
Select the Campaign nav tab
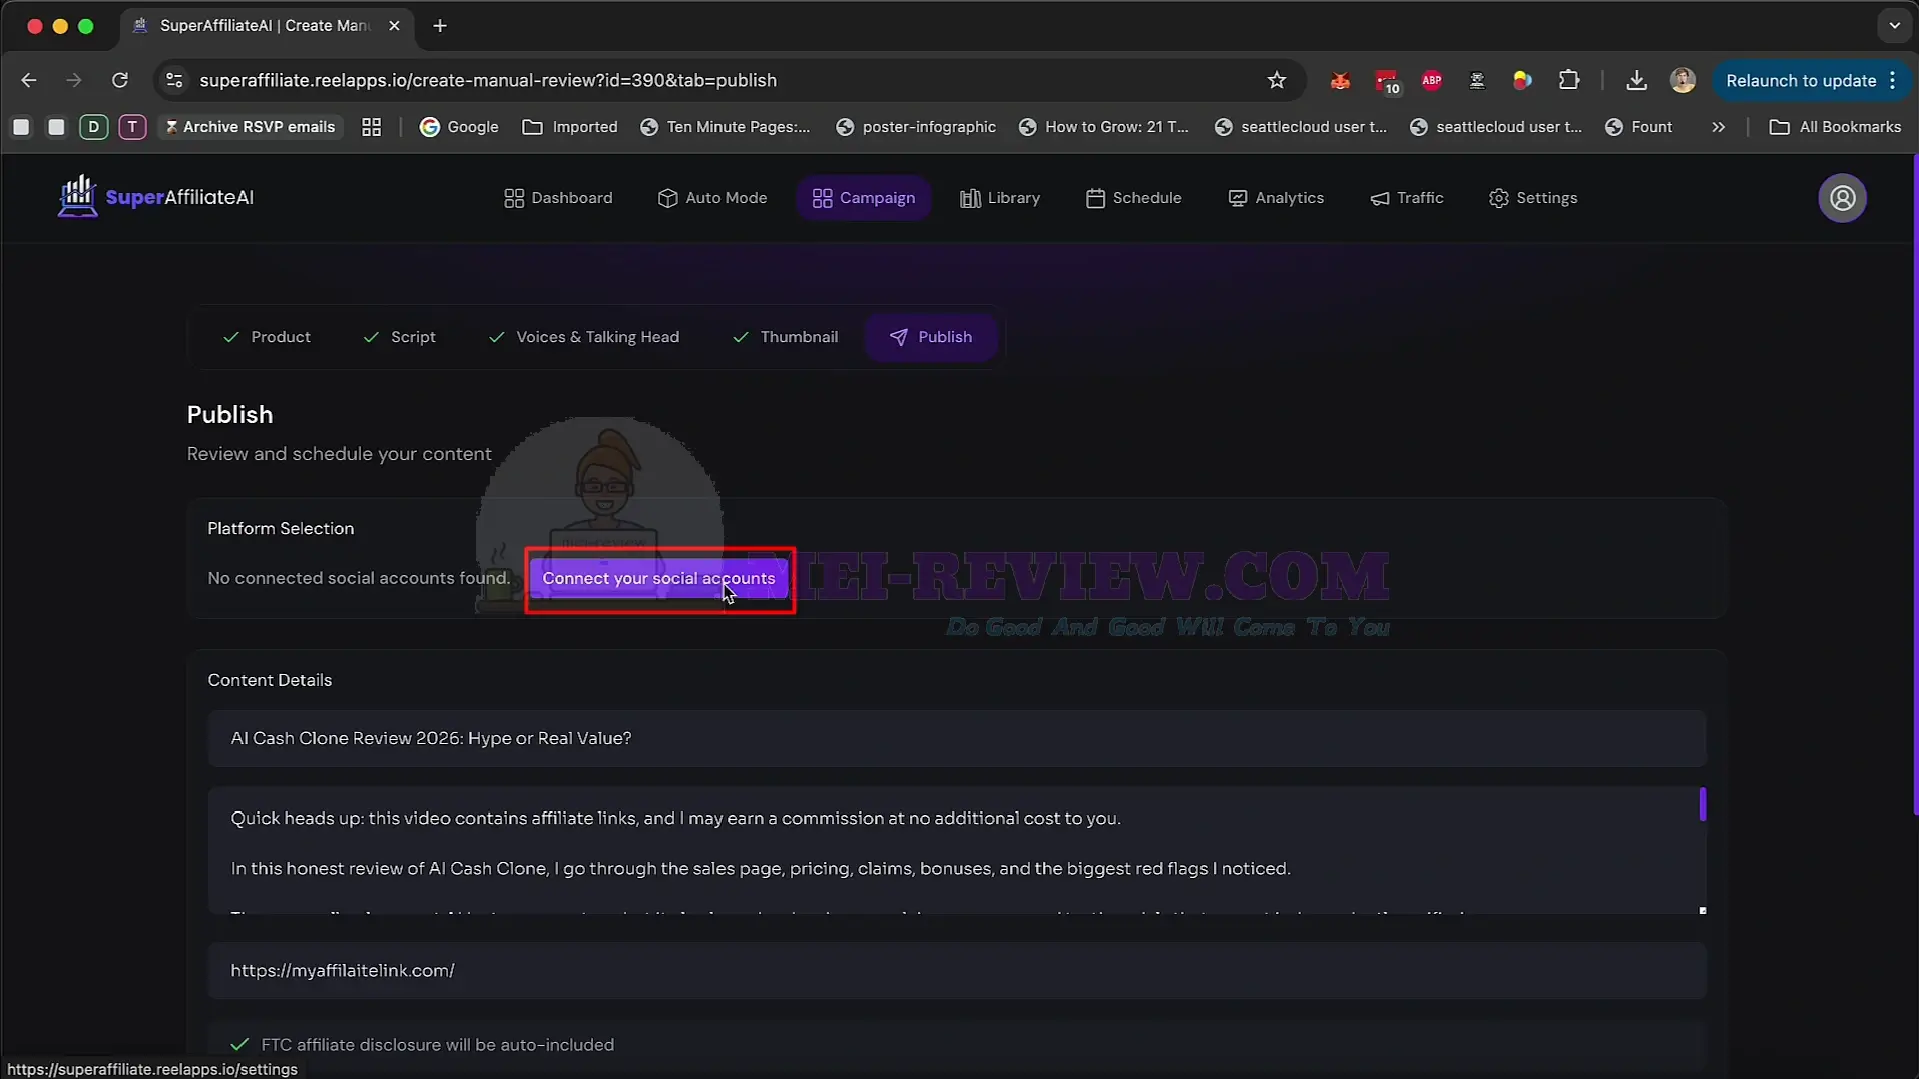pos(864,198)
